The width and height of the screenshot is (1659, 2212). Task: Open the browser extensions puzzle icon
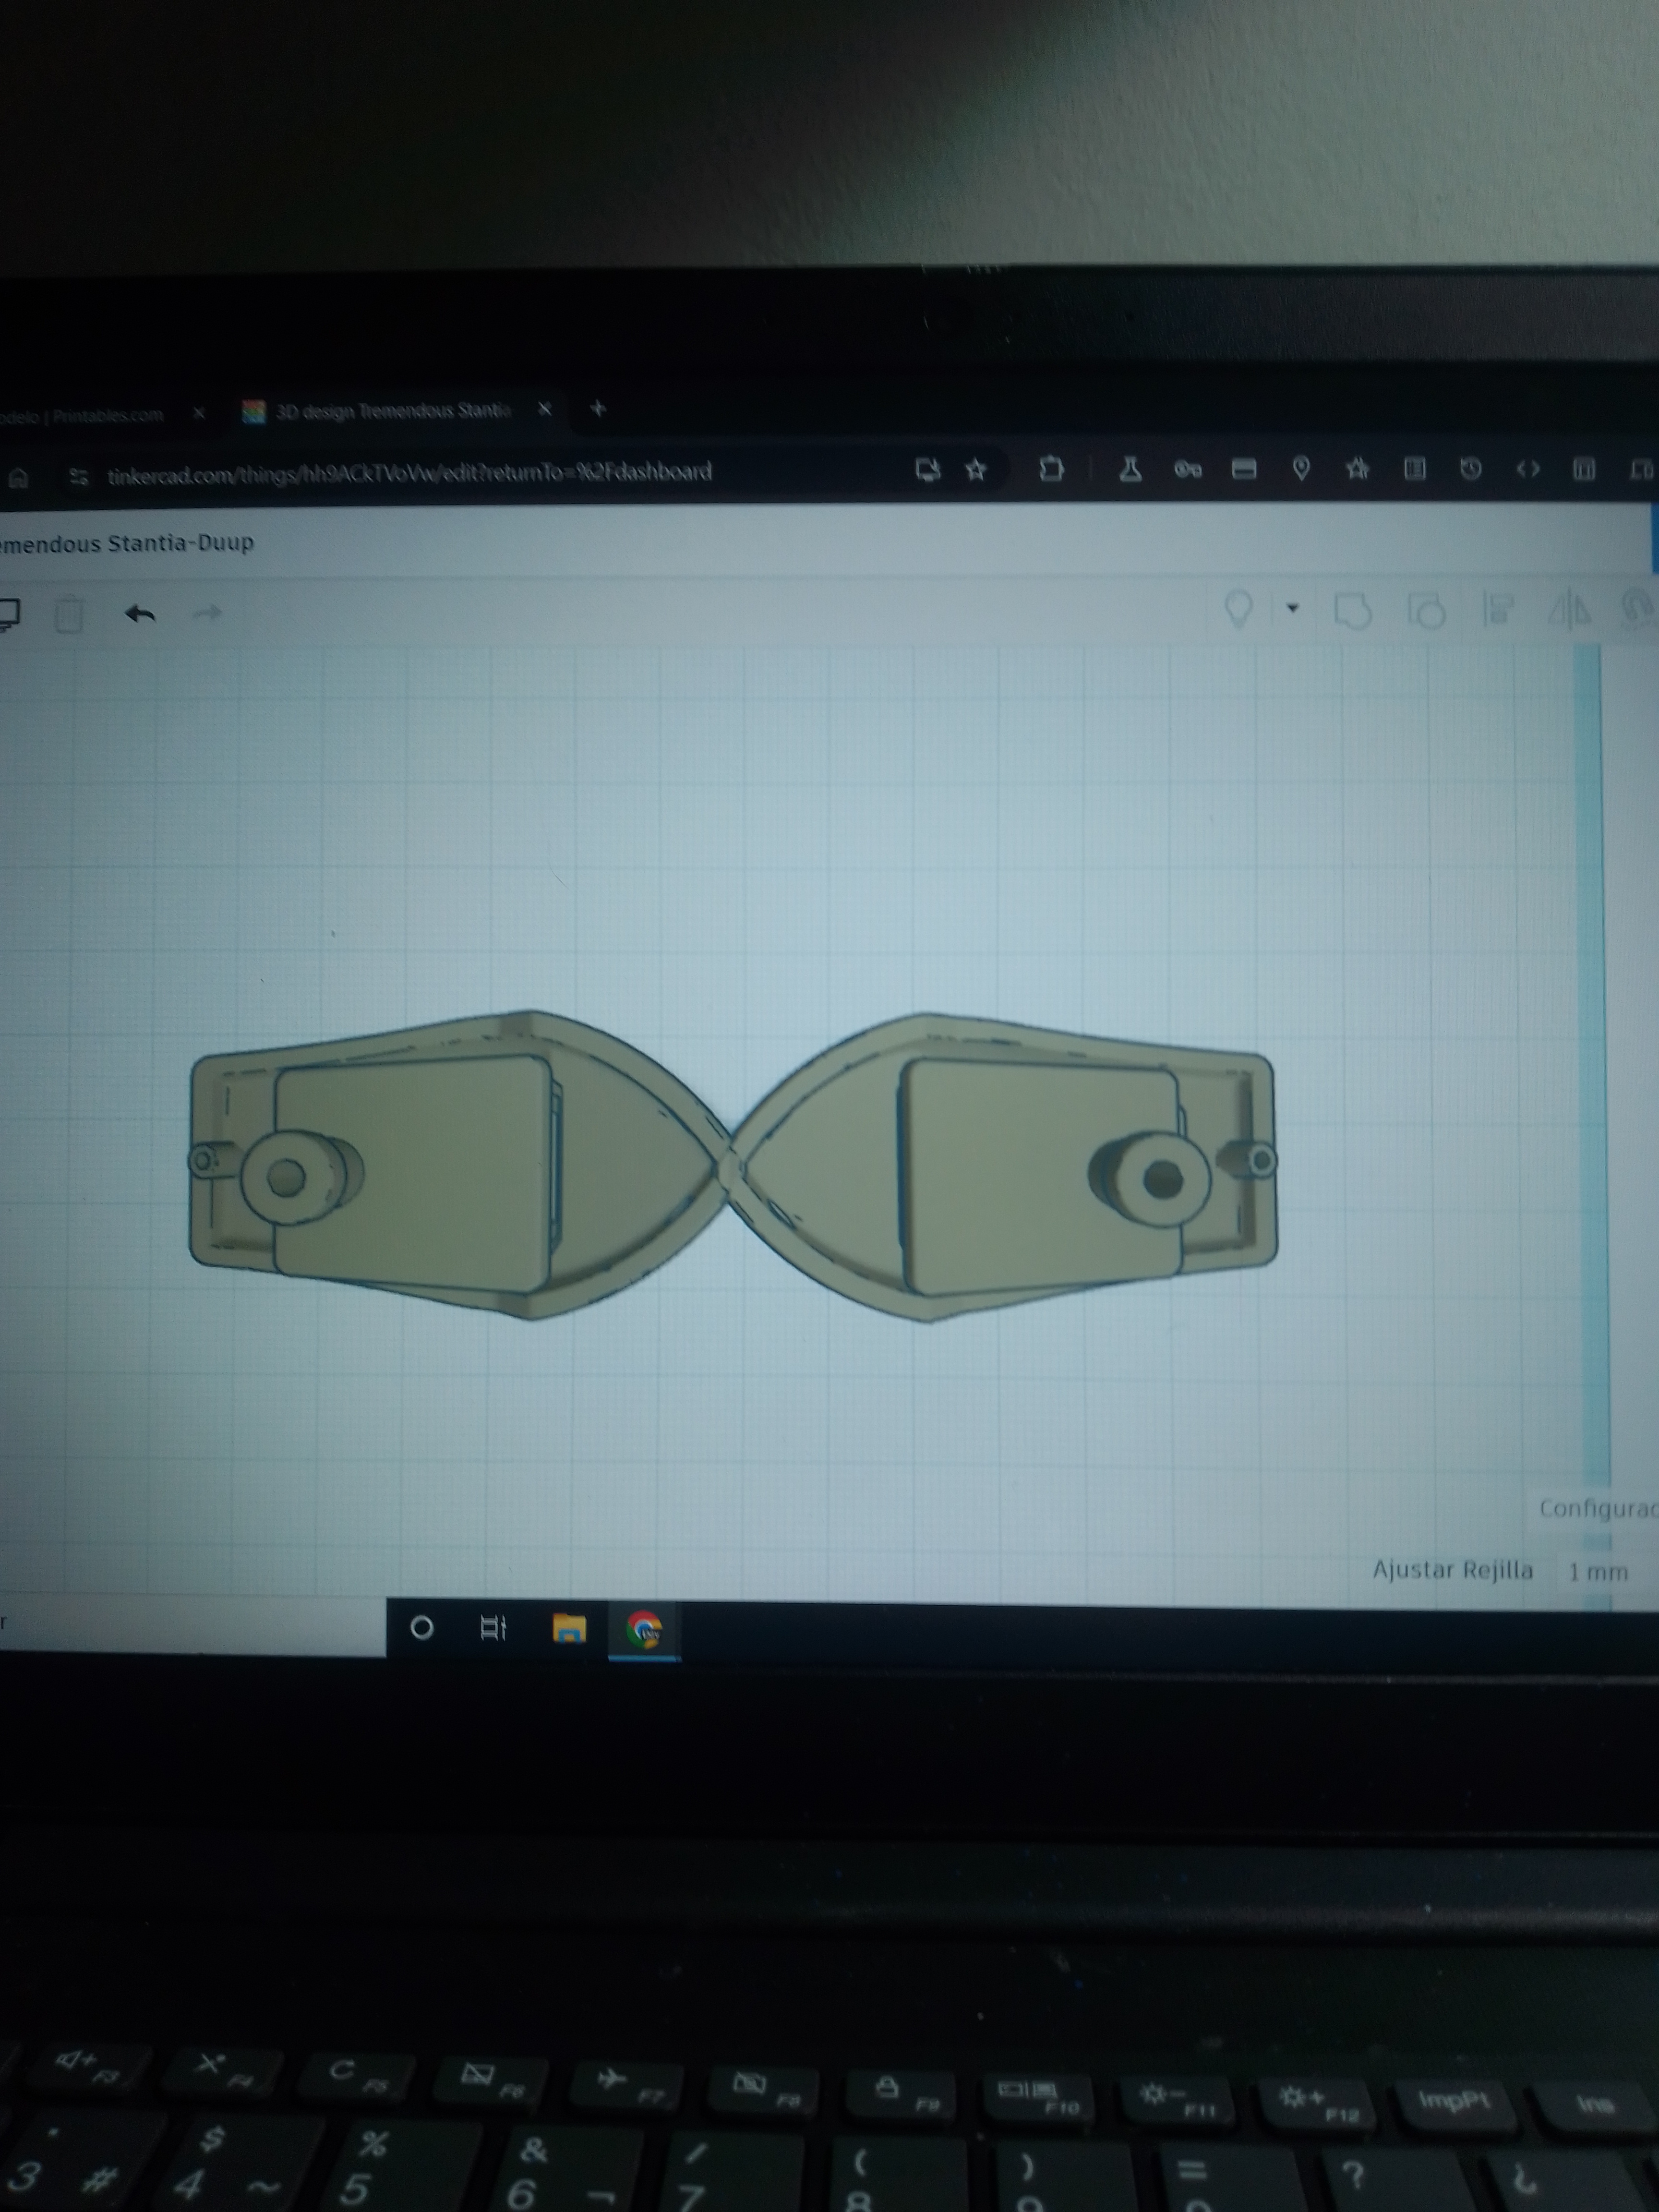click(1051, 468)
